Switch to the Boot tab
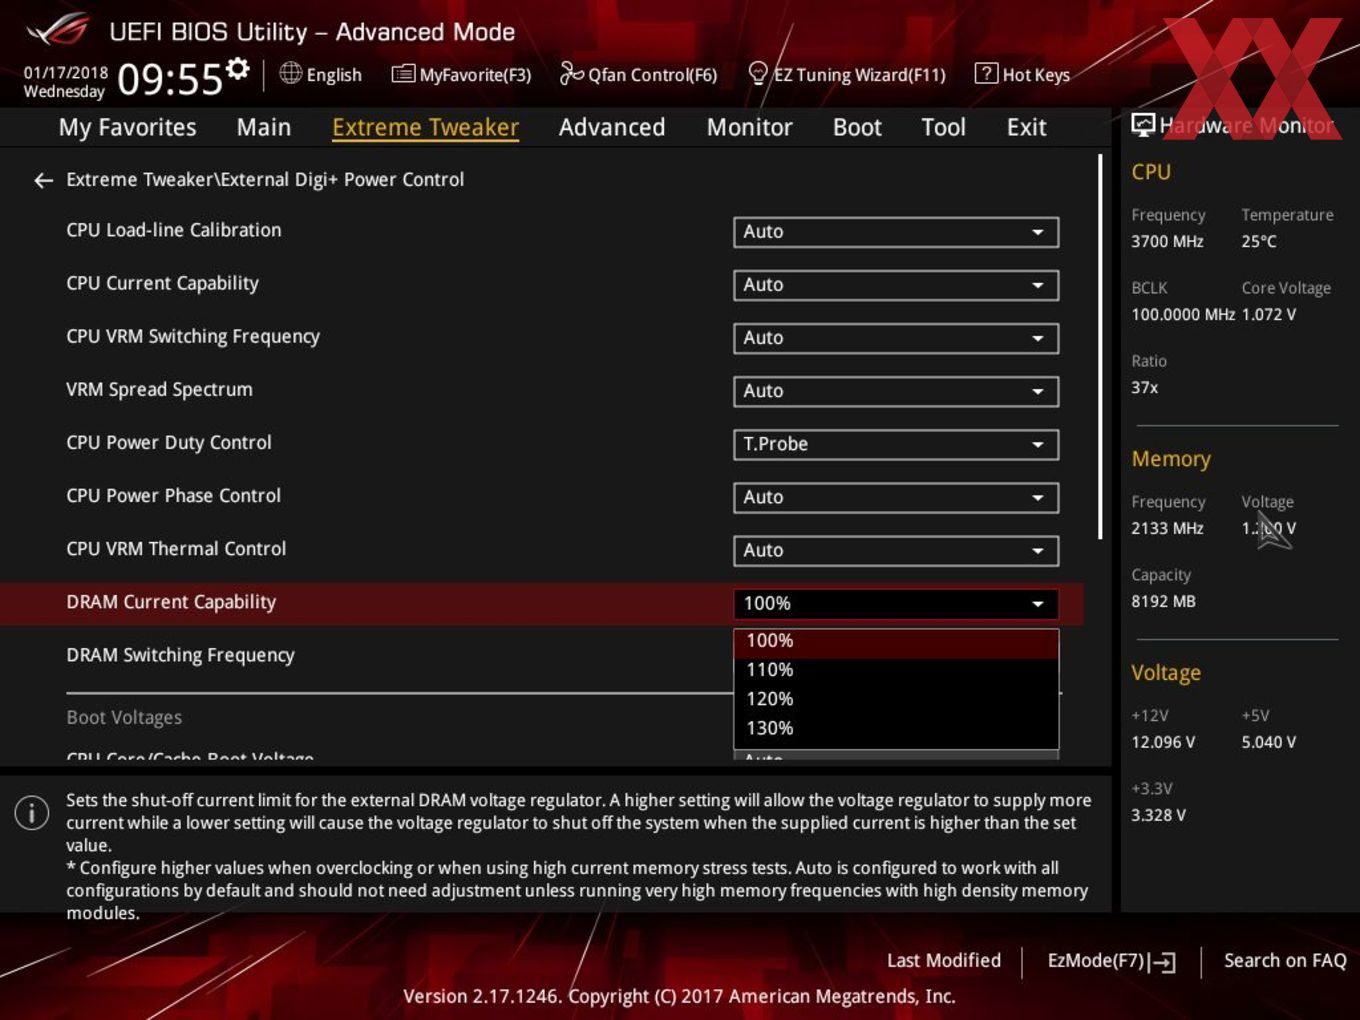 tap(857, 127)
